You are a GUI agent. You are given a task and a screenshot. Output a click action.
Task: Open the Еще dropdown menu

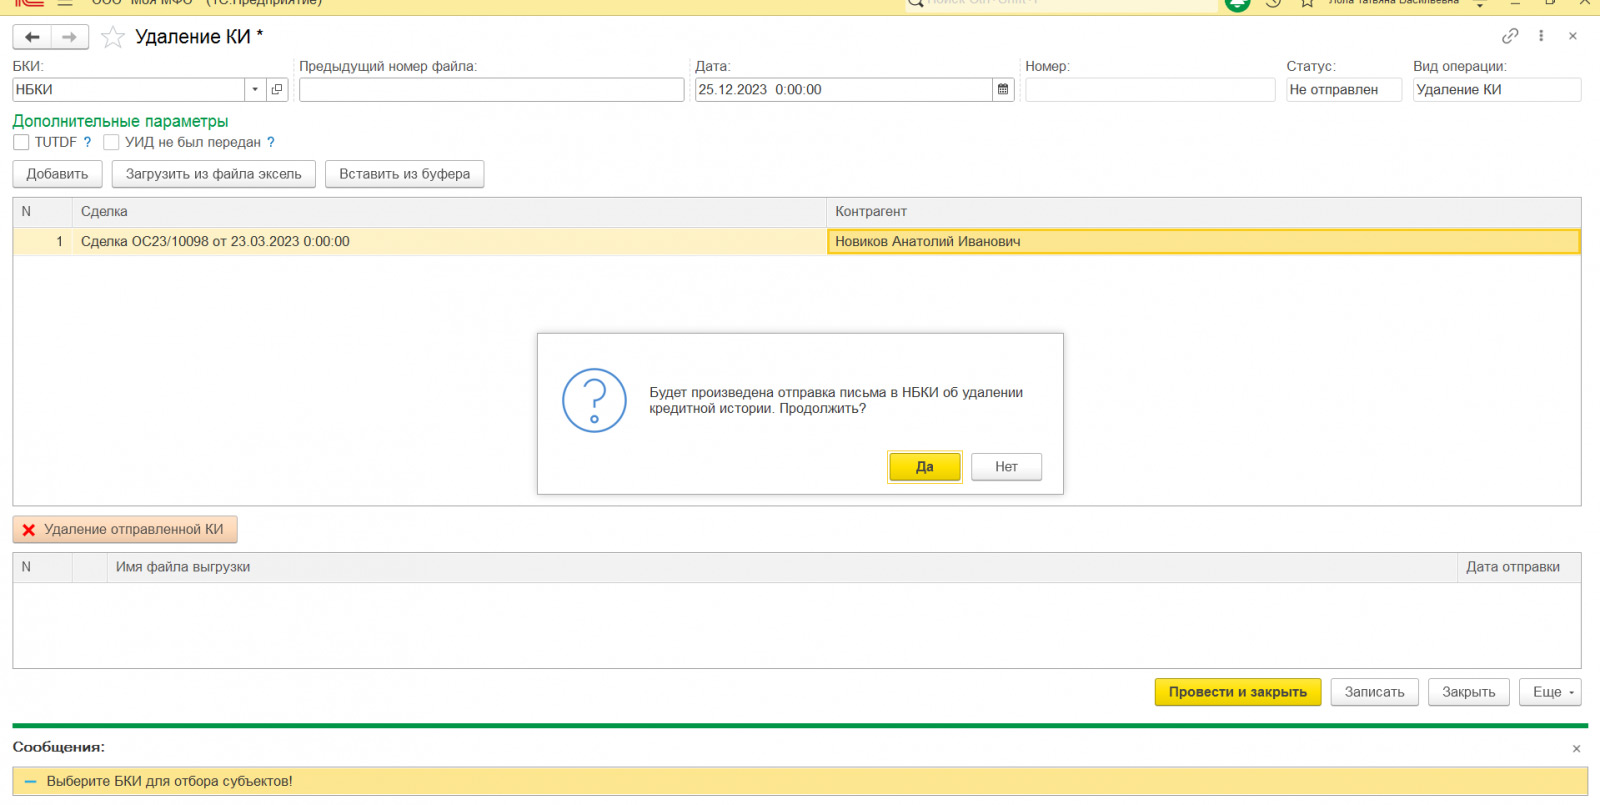pyautogui.click(x=1551, y=692)
